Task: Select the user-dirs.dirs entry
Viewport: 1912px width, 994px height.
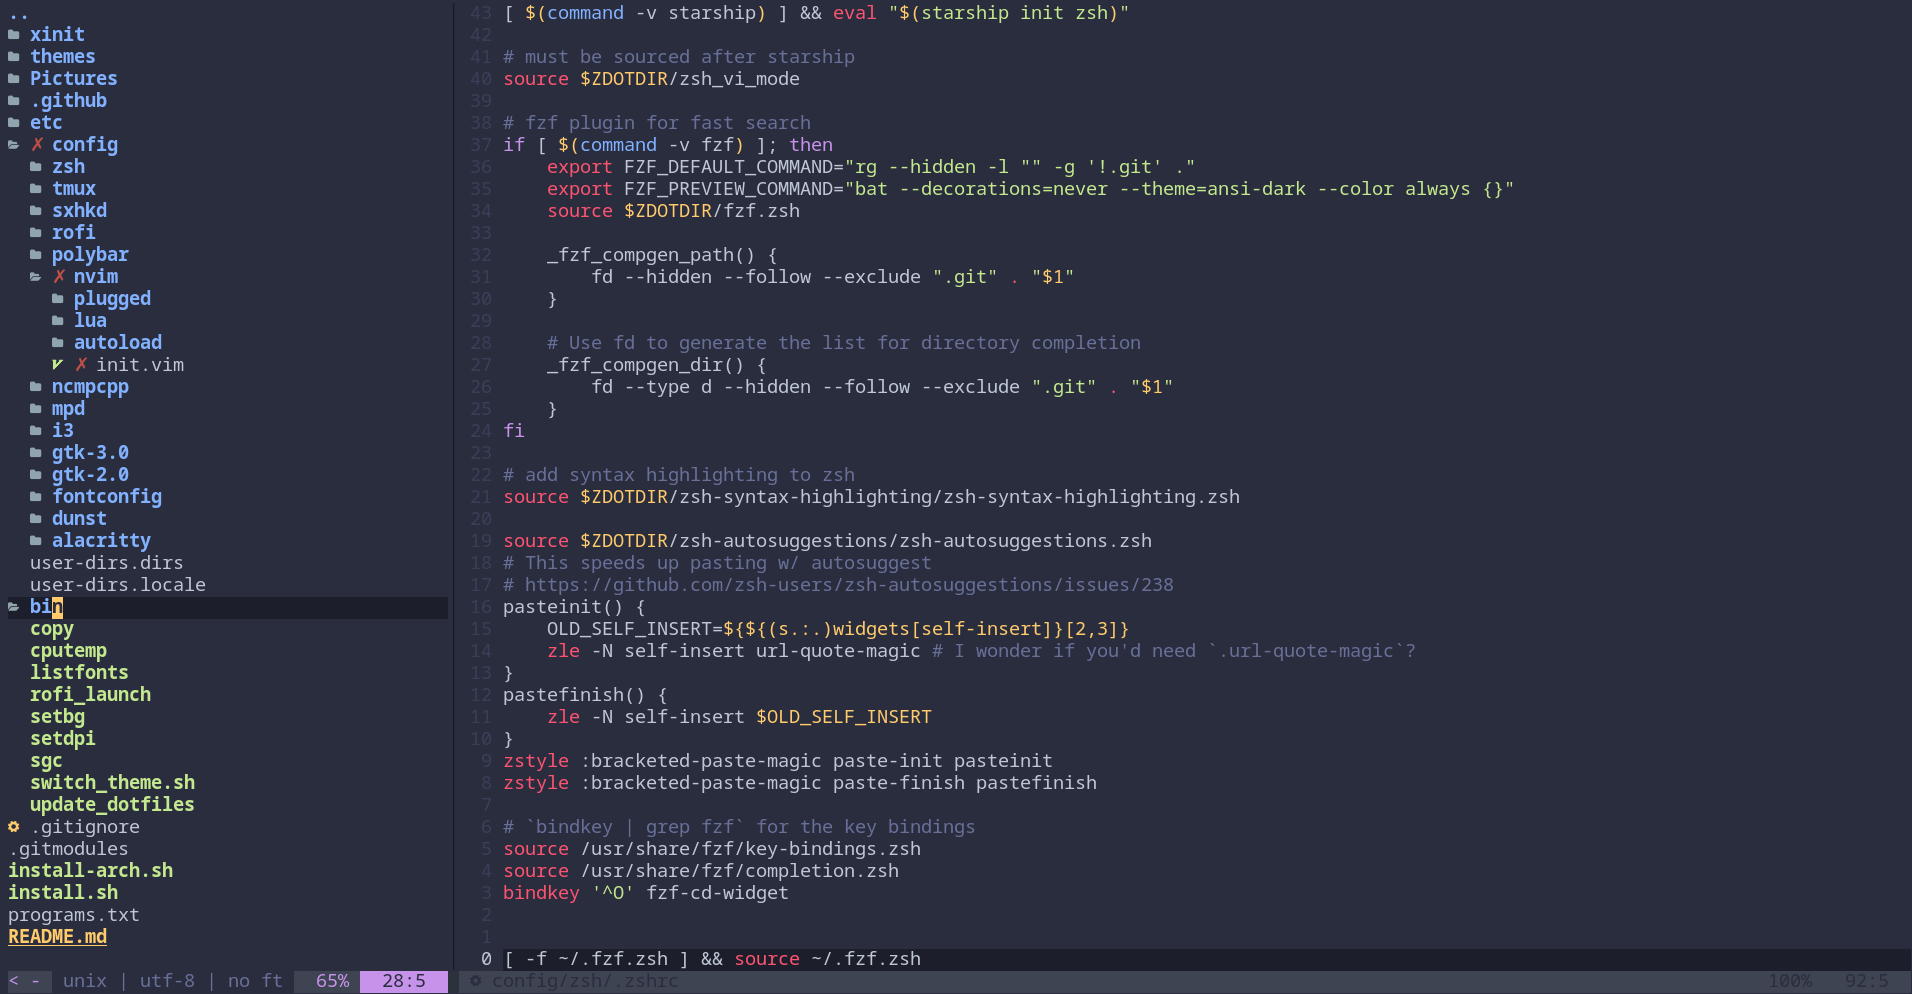Action: pyautogui.click(x=107, y=563)
